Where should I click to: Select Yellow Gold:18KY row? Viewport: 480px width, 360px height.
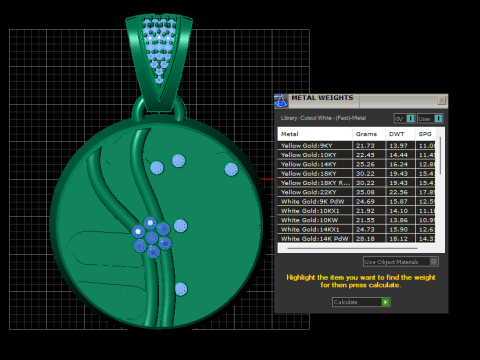coord(356,174)
